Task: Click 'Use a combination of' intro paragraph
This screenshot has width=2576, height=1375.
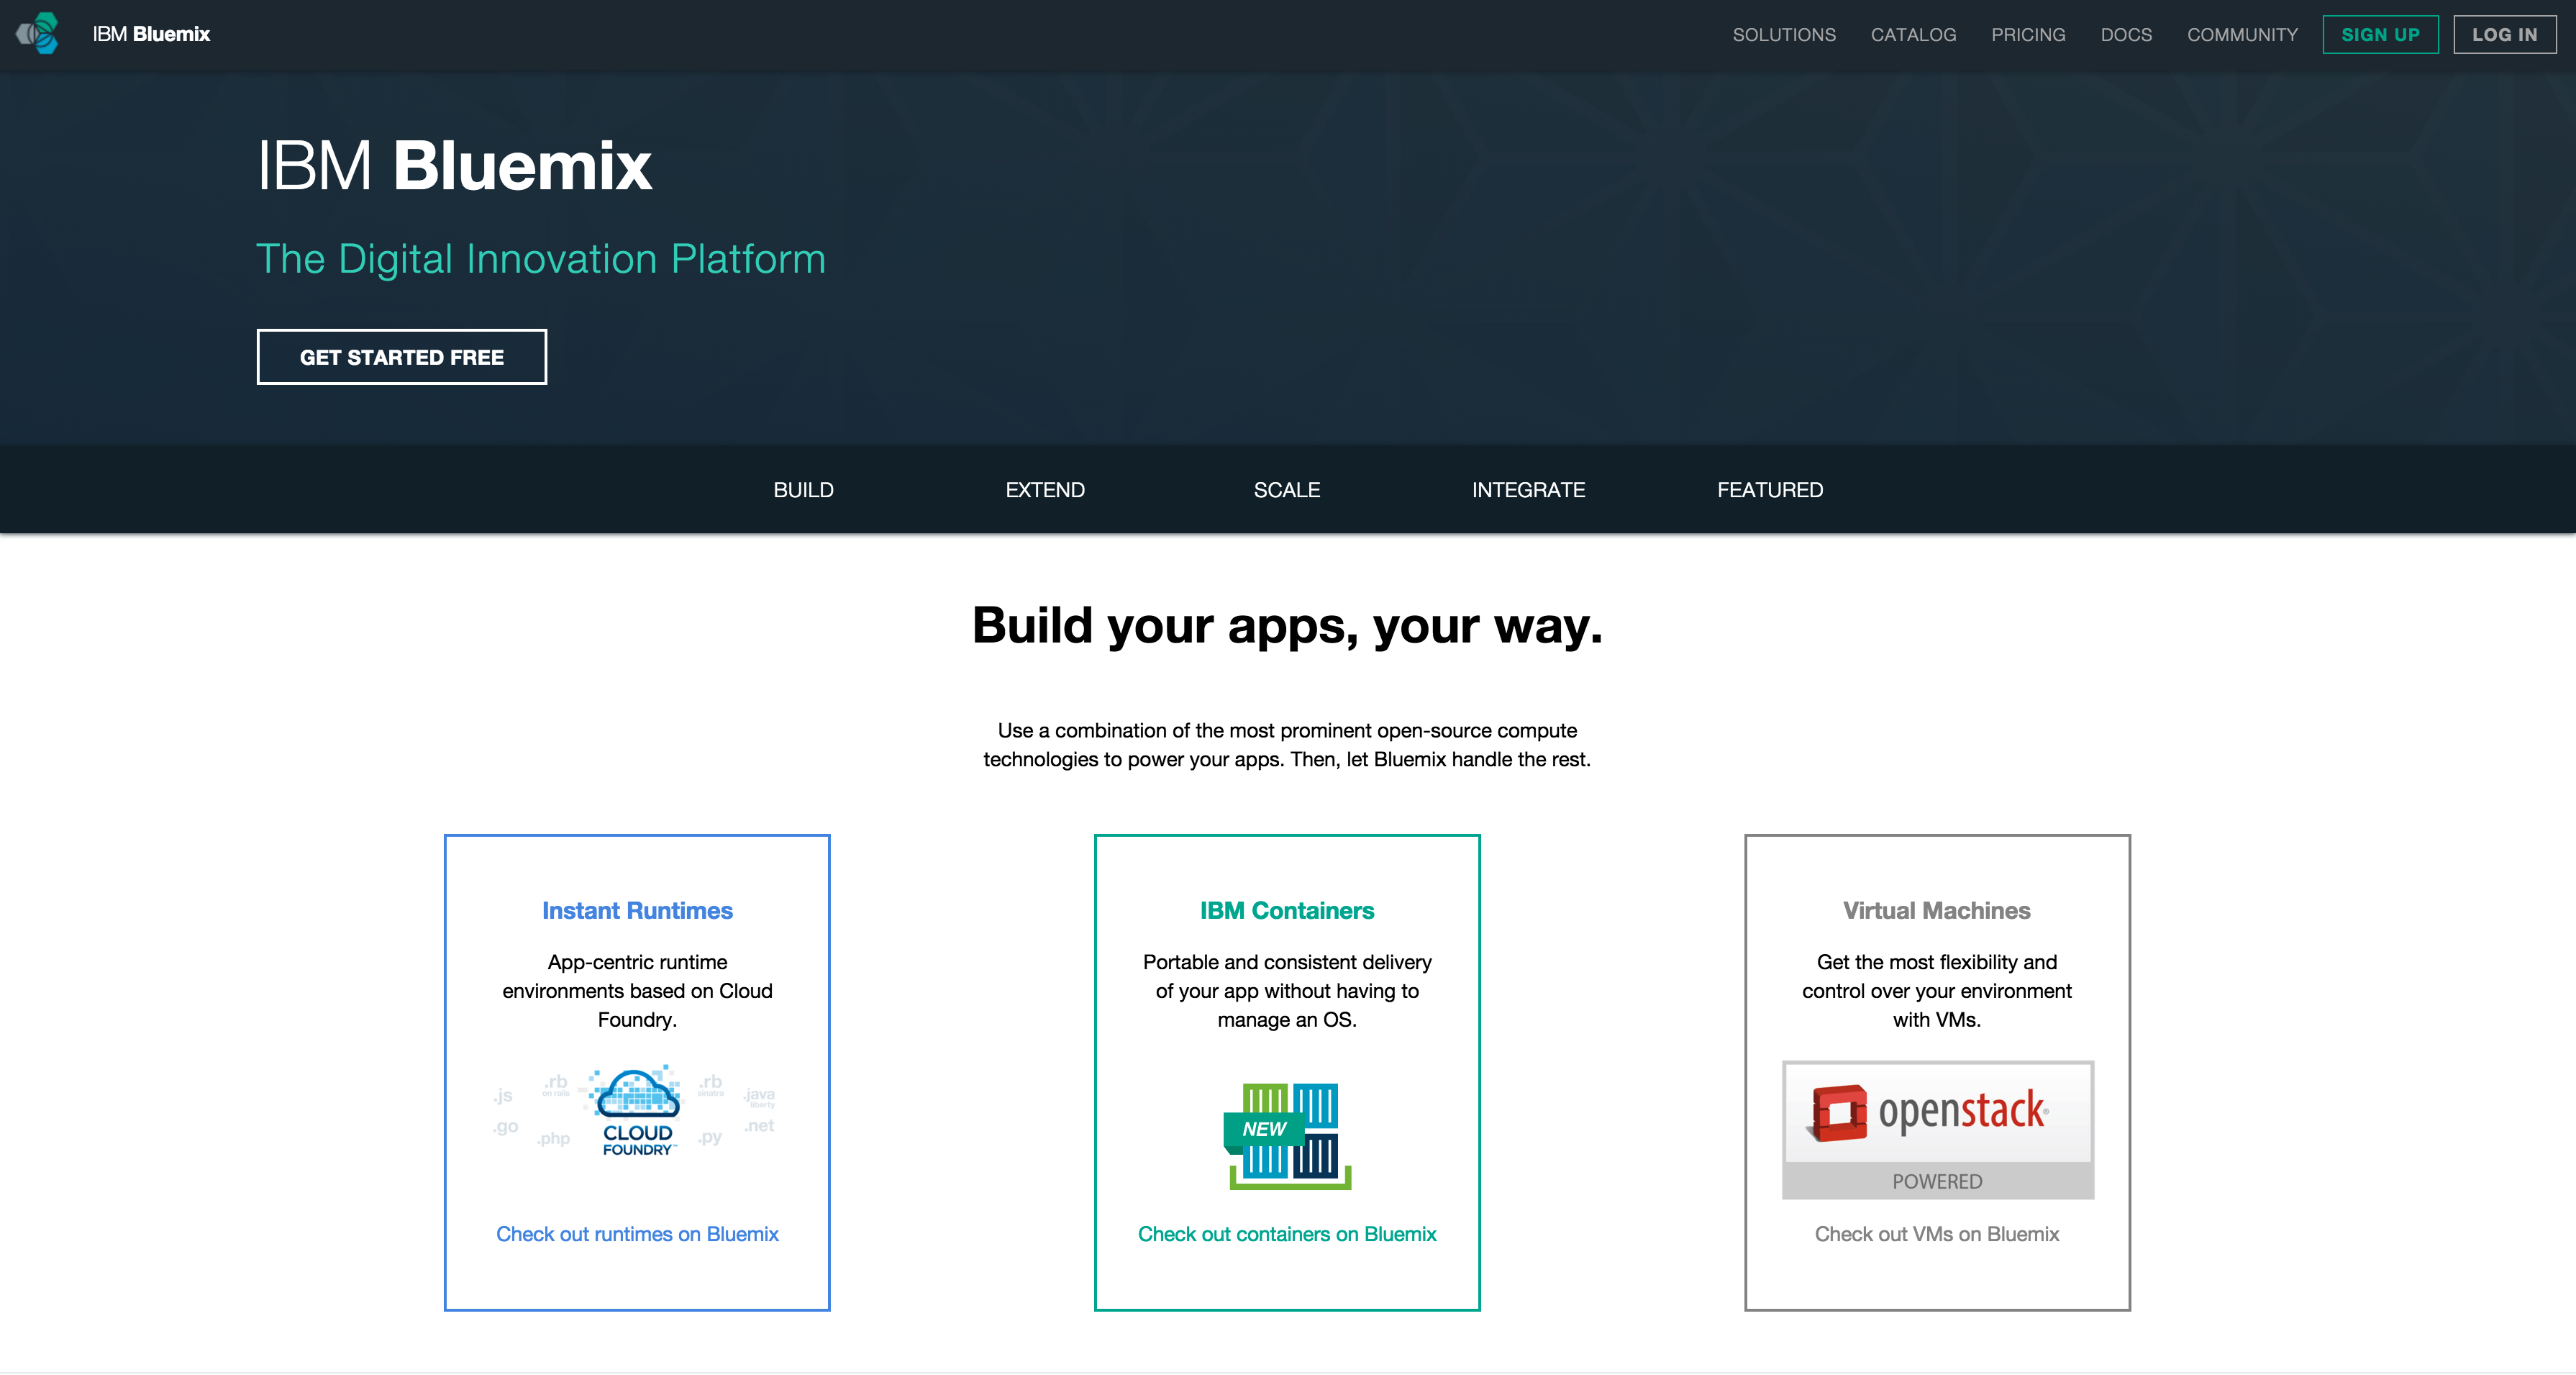Action: (x=1287, y=745)
